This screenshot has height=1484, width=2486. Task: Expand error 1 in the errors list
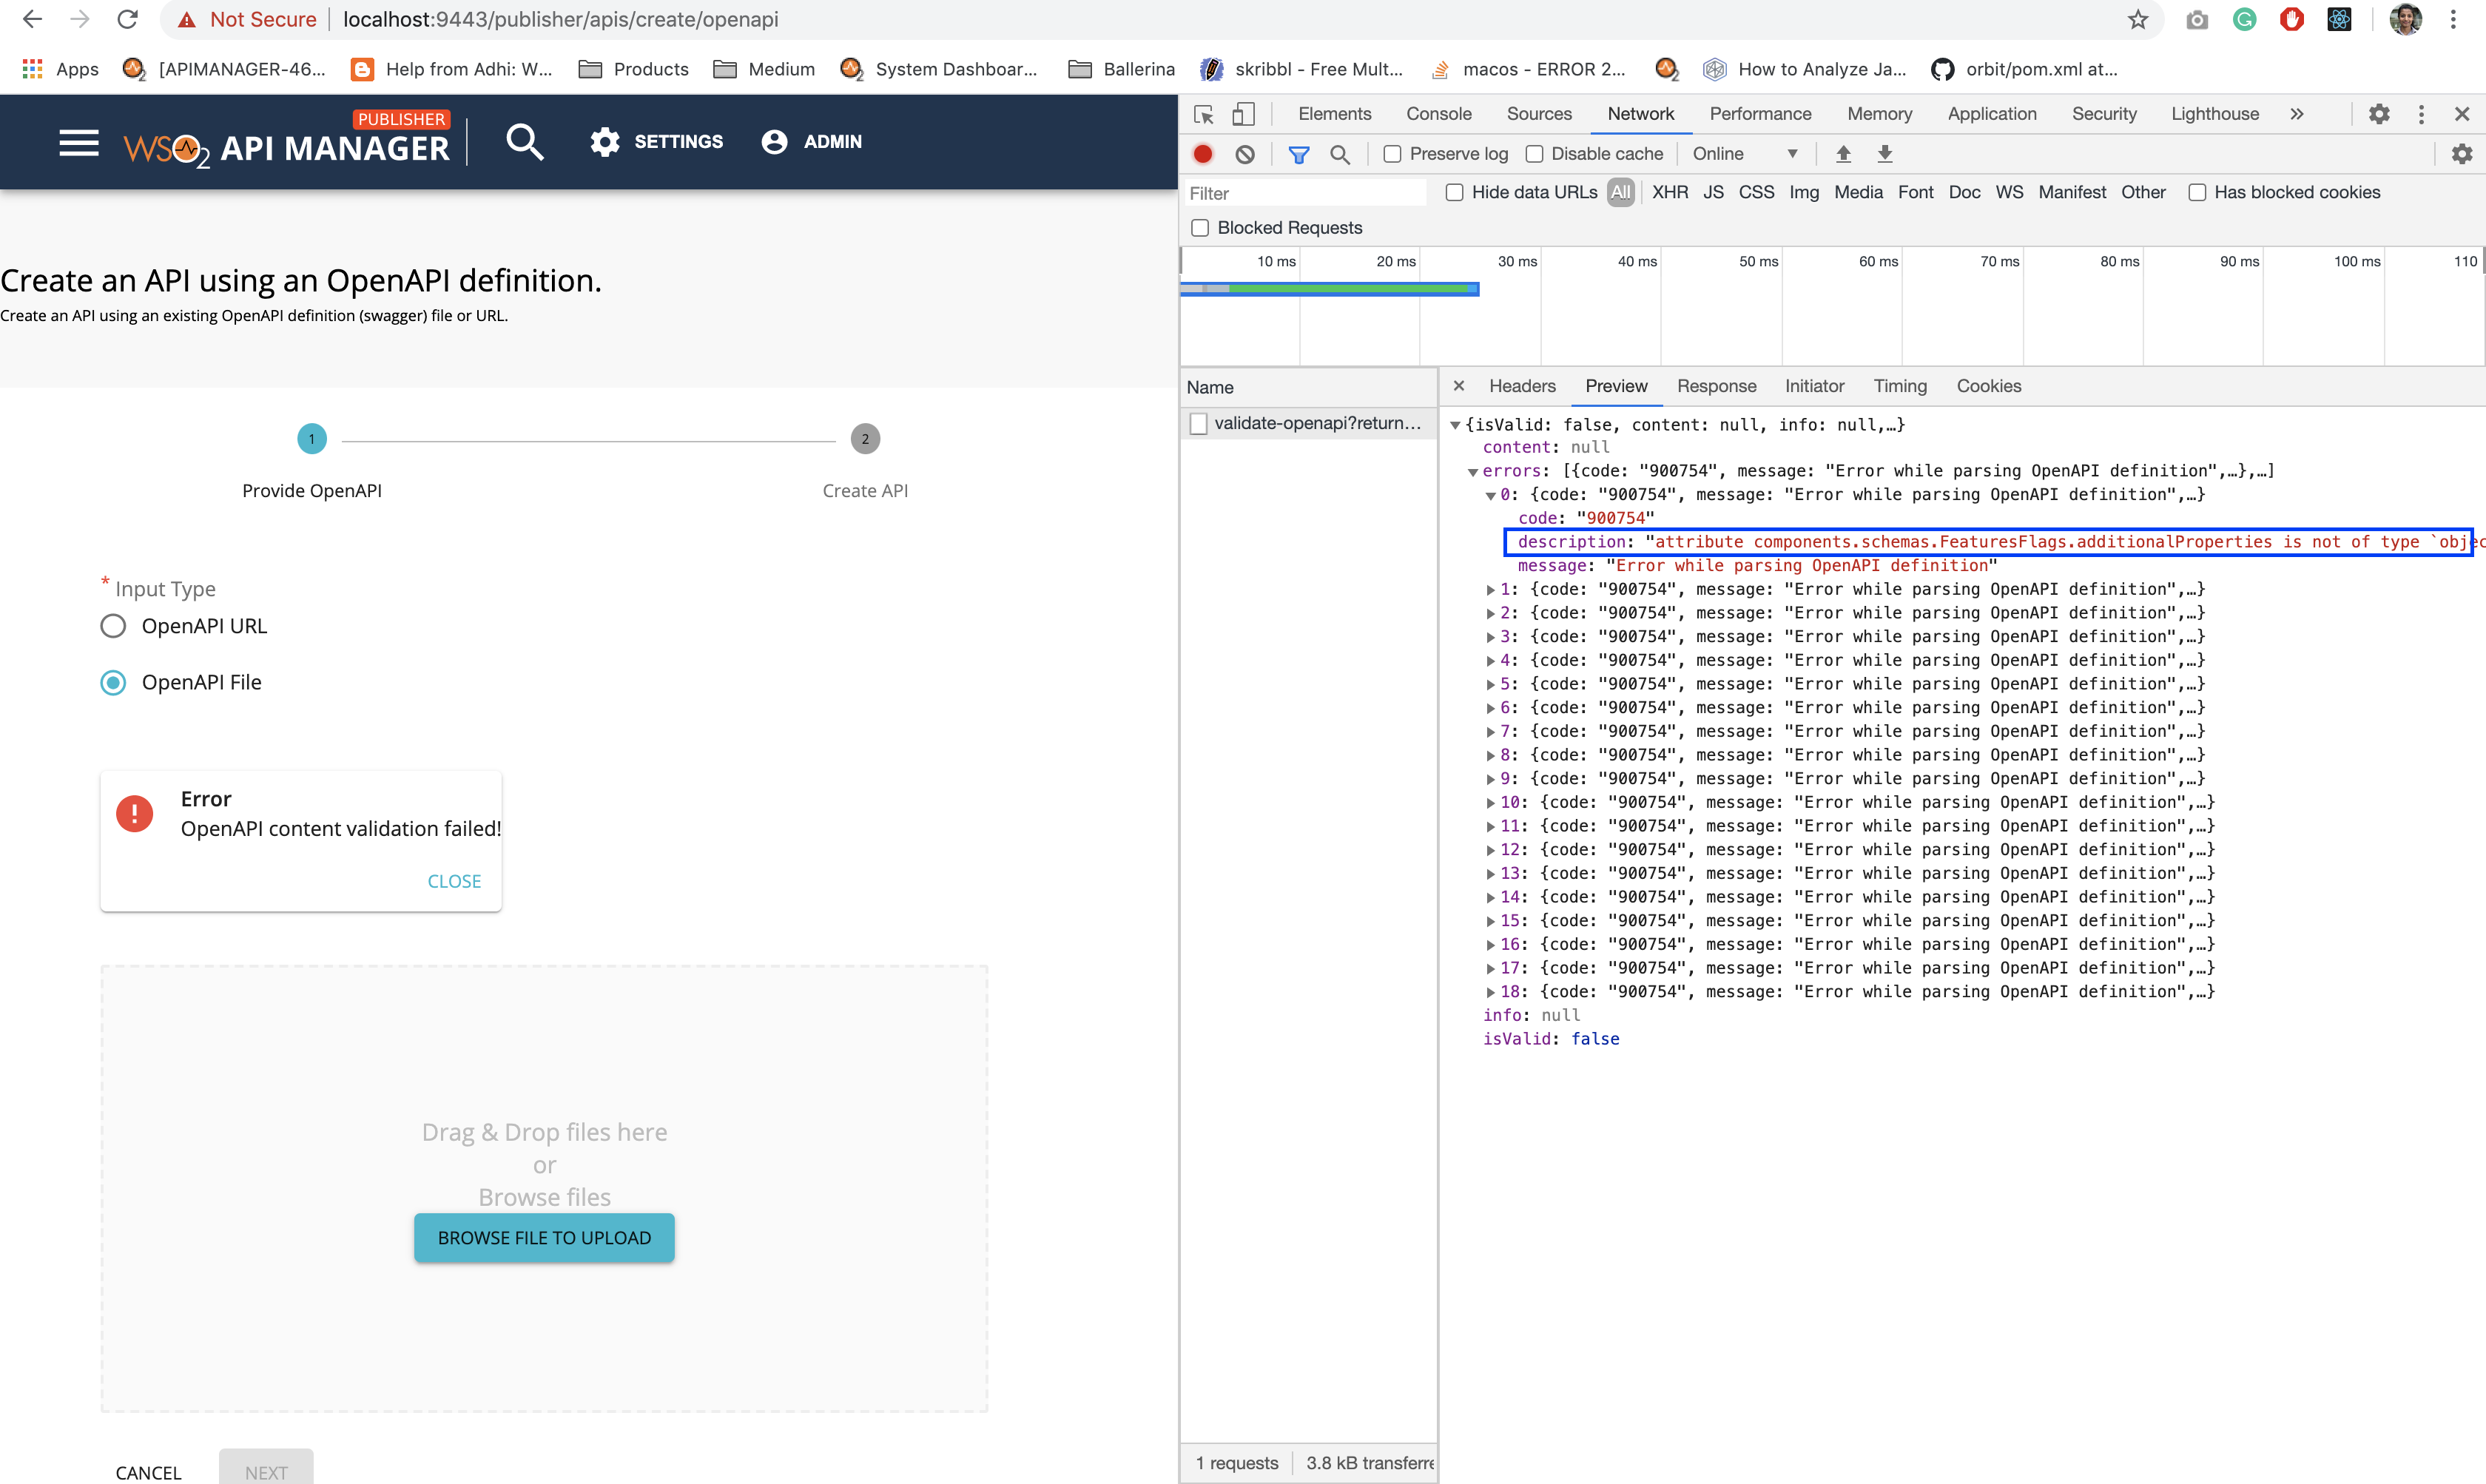(x=1491, y=589)
